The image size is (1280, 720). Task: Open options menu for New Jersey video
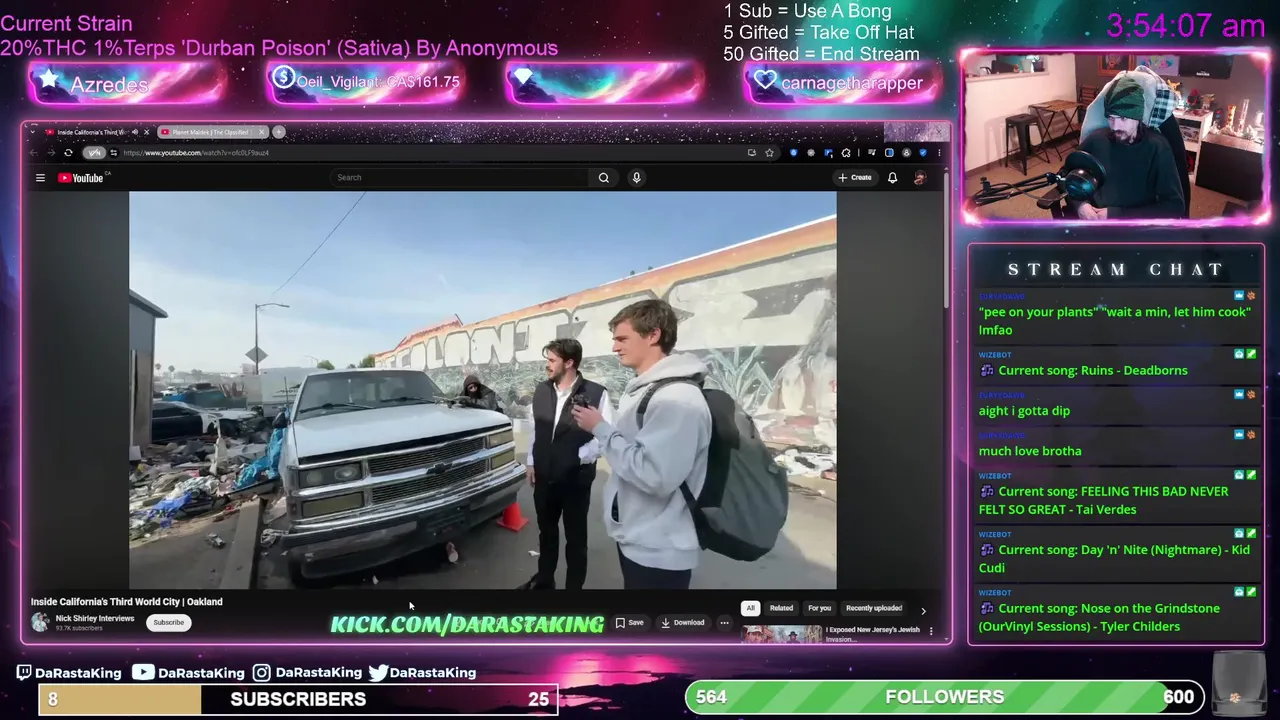point(931,631)
